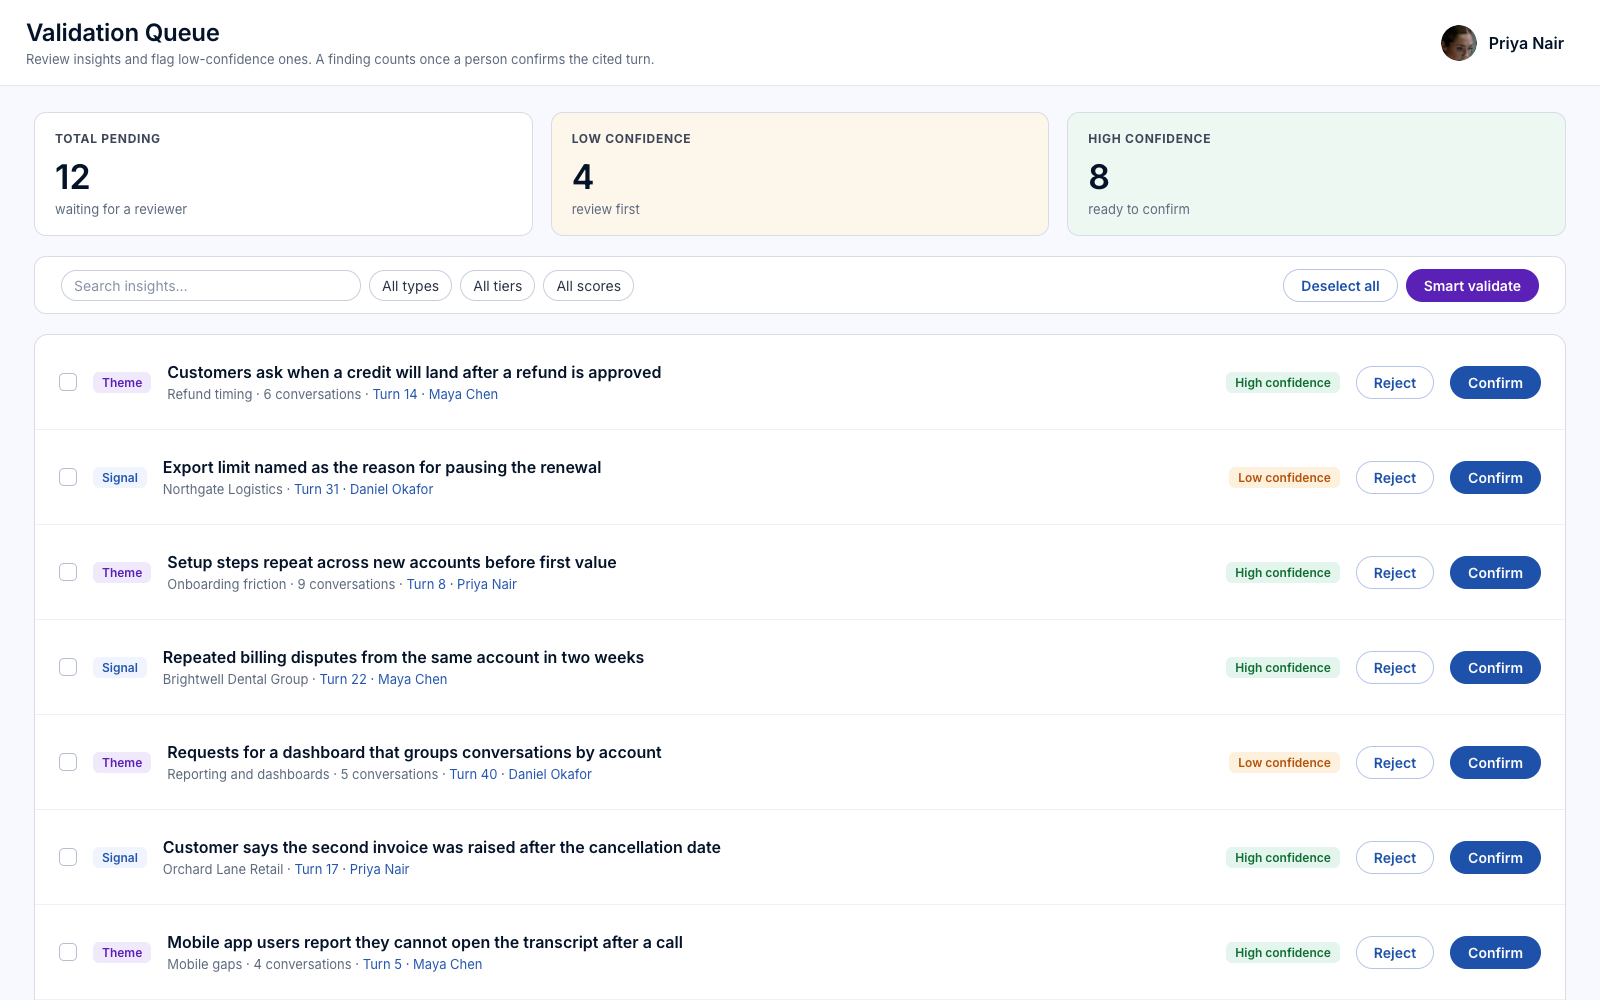Reject Repeated billing disputes signal
1600x1000 pixels.
[1394, 668]
